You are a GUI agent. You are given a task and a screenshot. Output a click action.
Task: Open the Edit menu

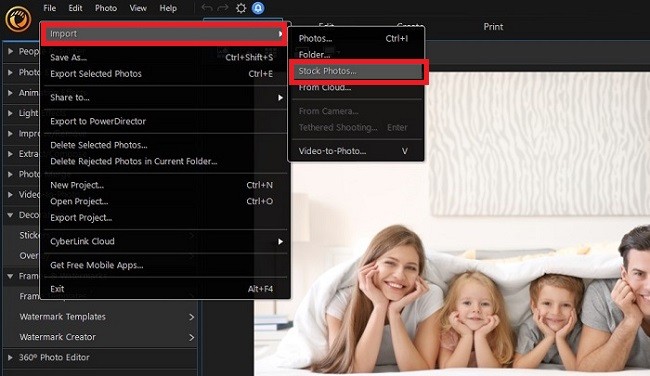(75, 8)
